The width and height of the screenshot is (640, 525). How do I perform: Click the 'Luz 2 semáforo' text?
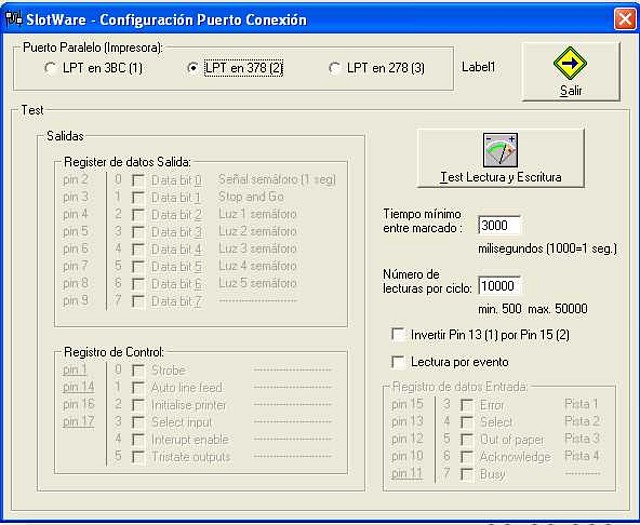[257, 231]
